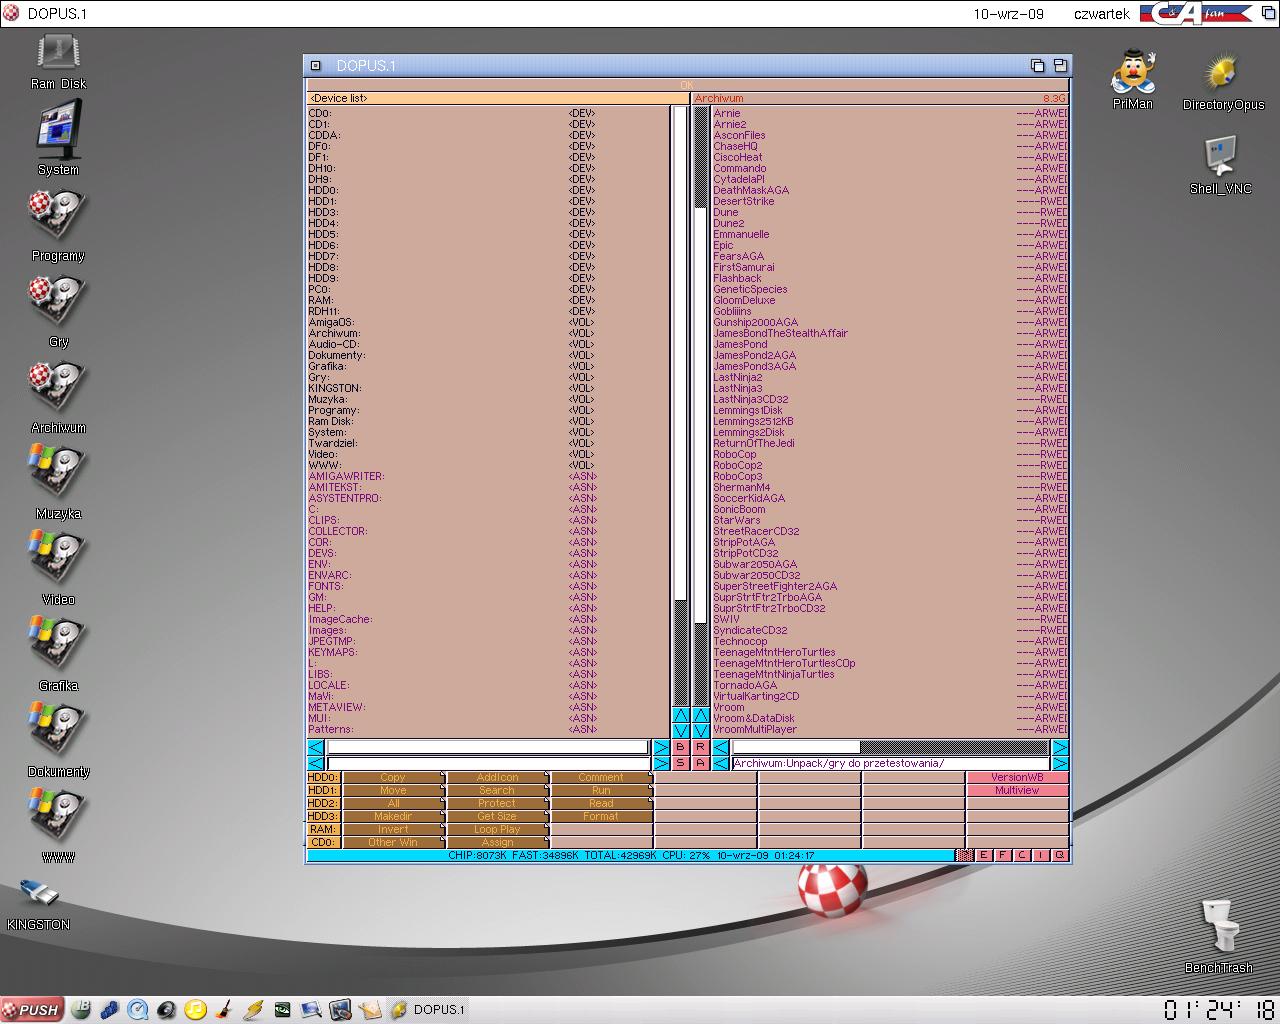Select the Dokumenty drive icon
Screen dimensions: 1280x1024
(58, 731)
